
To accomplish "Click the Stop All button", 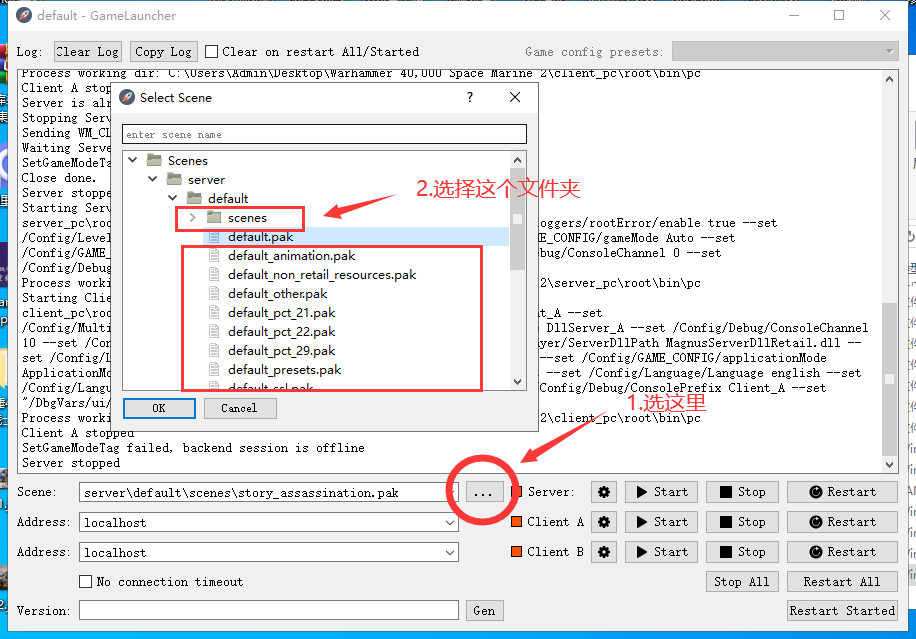I will pos(742,582).
